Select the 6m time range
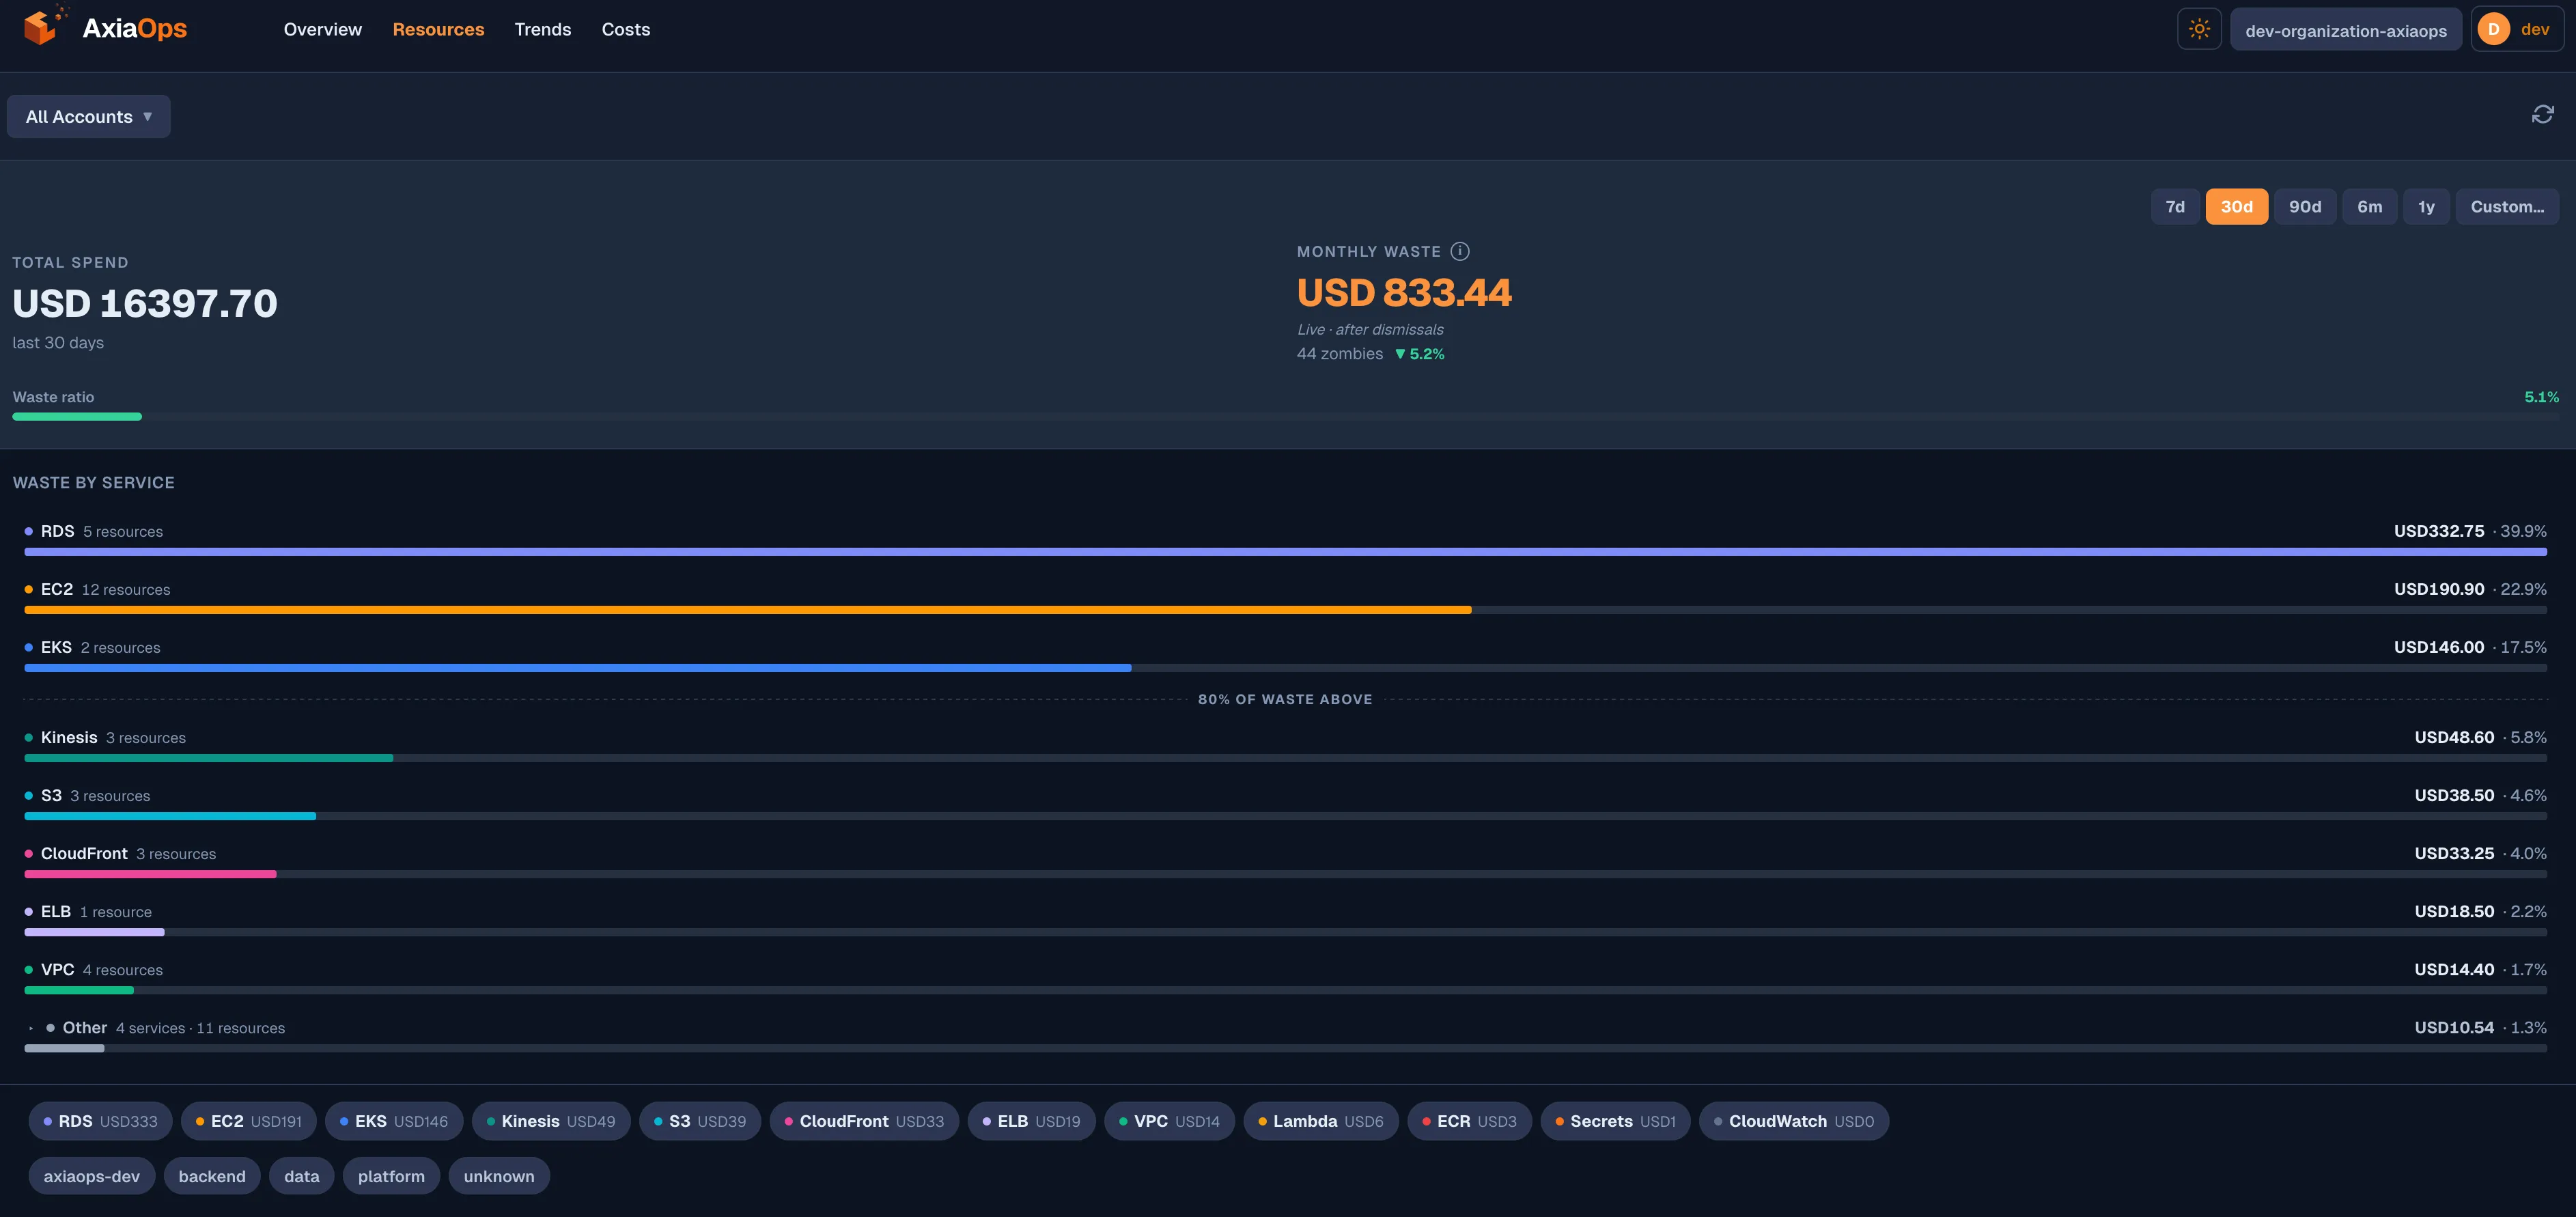Screen dimensions: 2576x1217 click(x=2369, y=206)
